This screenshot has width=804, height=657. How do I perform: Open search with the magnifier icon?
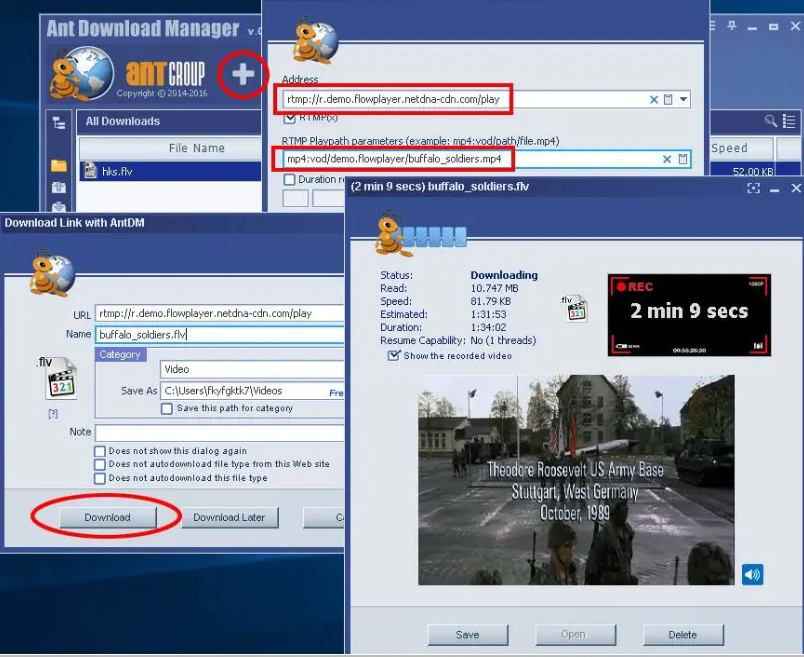tap(770, 121)
